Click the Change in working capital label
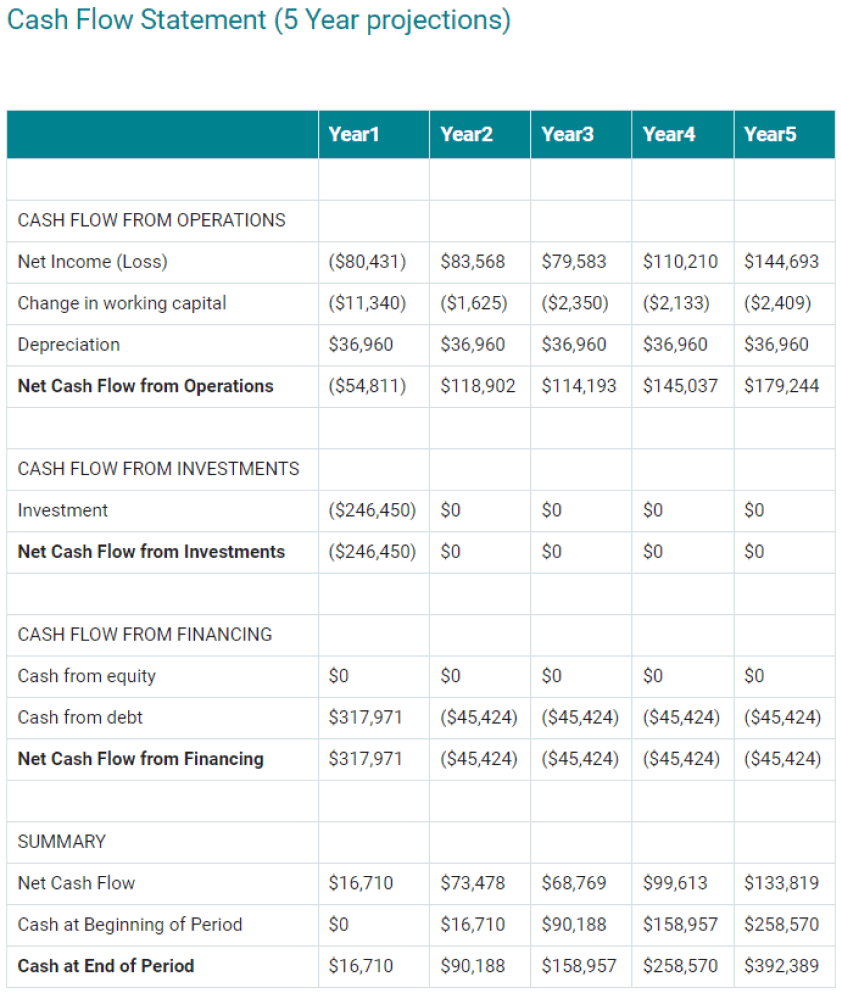This screenshot has height=994, width=841. 122,303
